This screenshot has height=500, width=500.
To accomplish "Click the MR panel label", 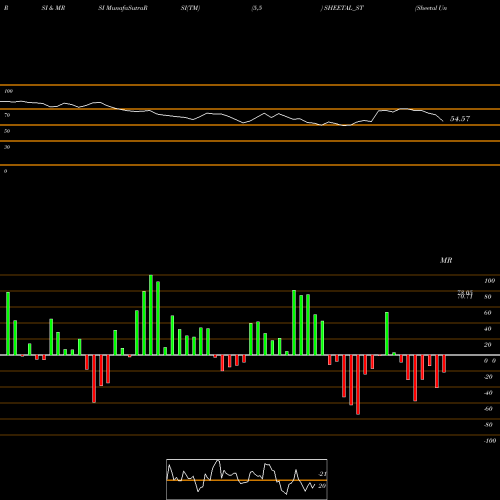I will (x=446, y=260).
